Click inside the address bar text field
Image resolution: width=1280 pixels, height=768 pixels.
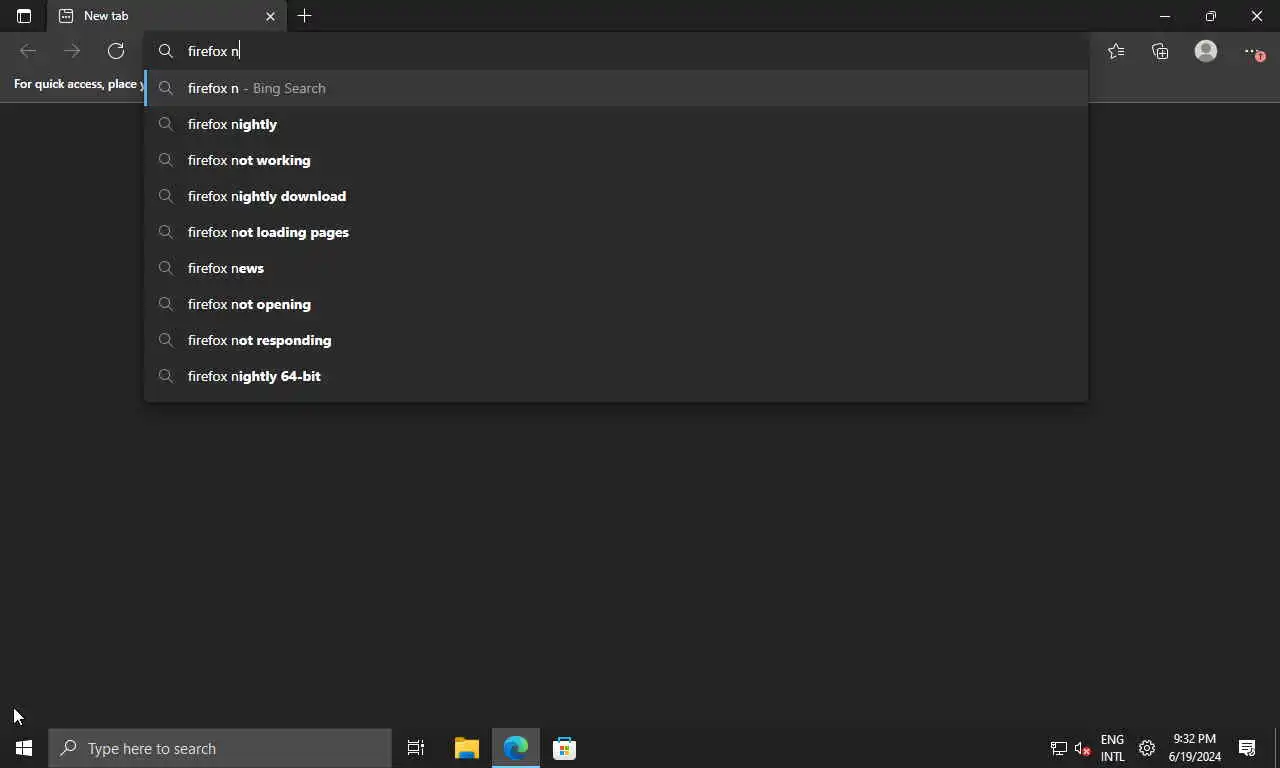point(616,51)
